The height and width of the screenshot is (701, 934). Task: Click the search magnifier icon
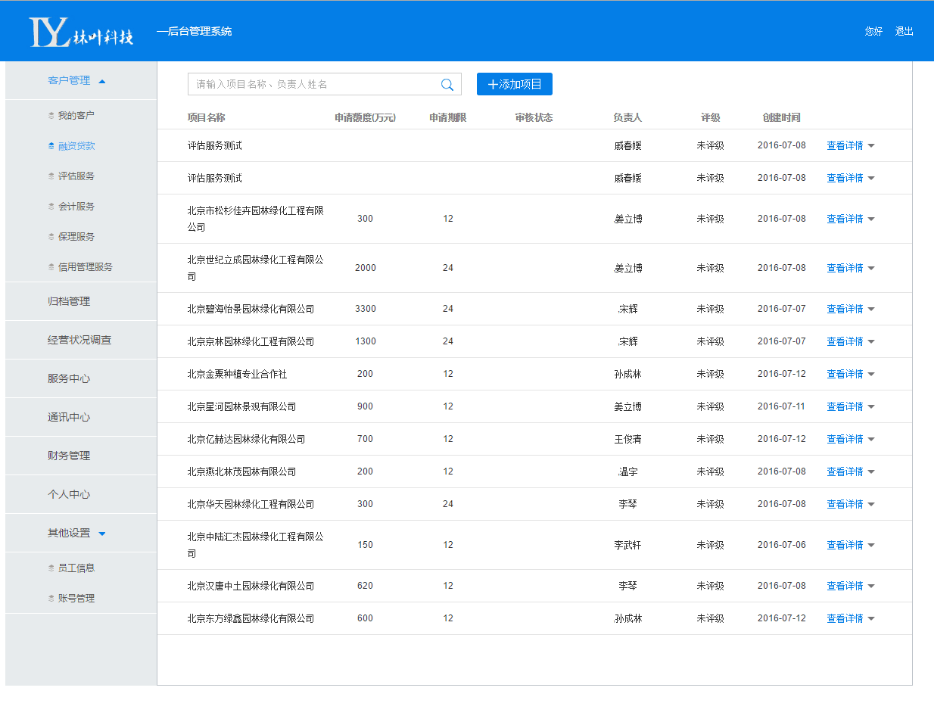(447, 85)
